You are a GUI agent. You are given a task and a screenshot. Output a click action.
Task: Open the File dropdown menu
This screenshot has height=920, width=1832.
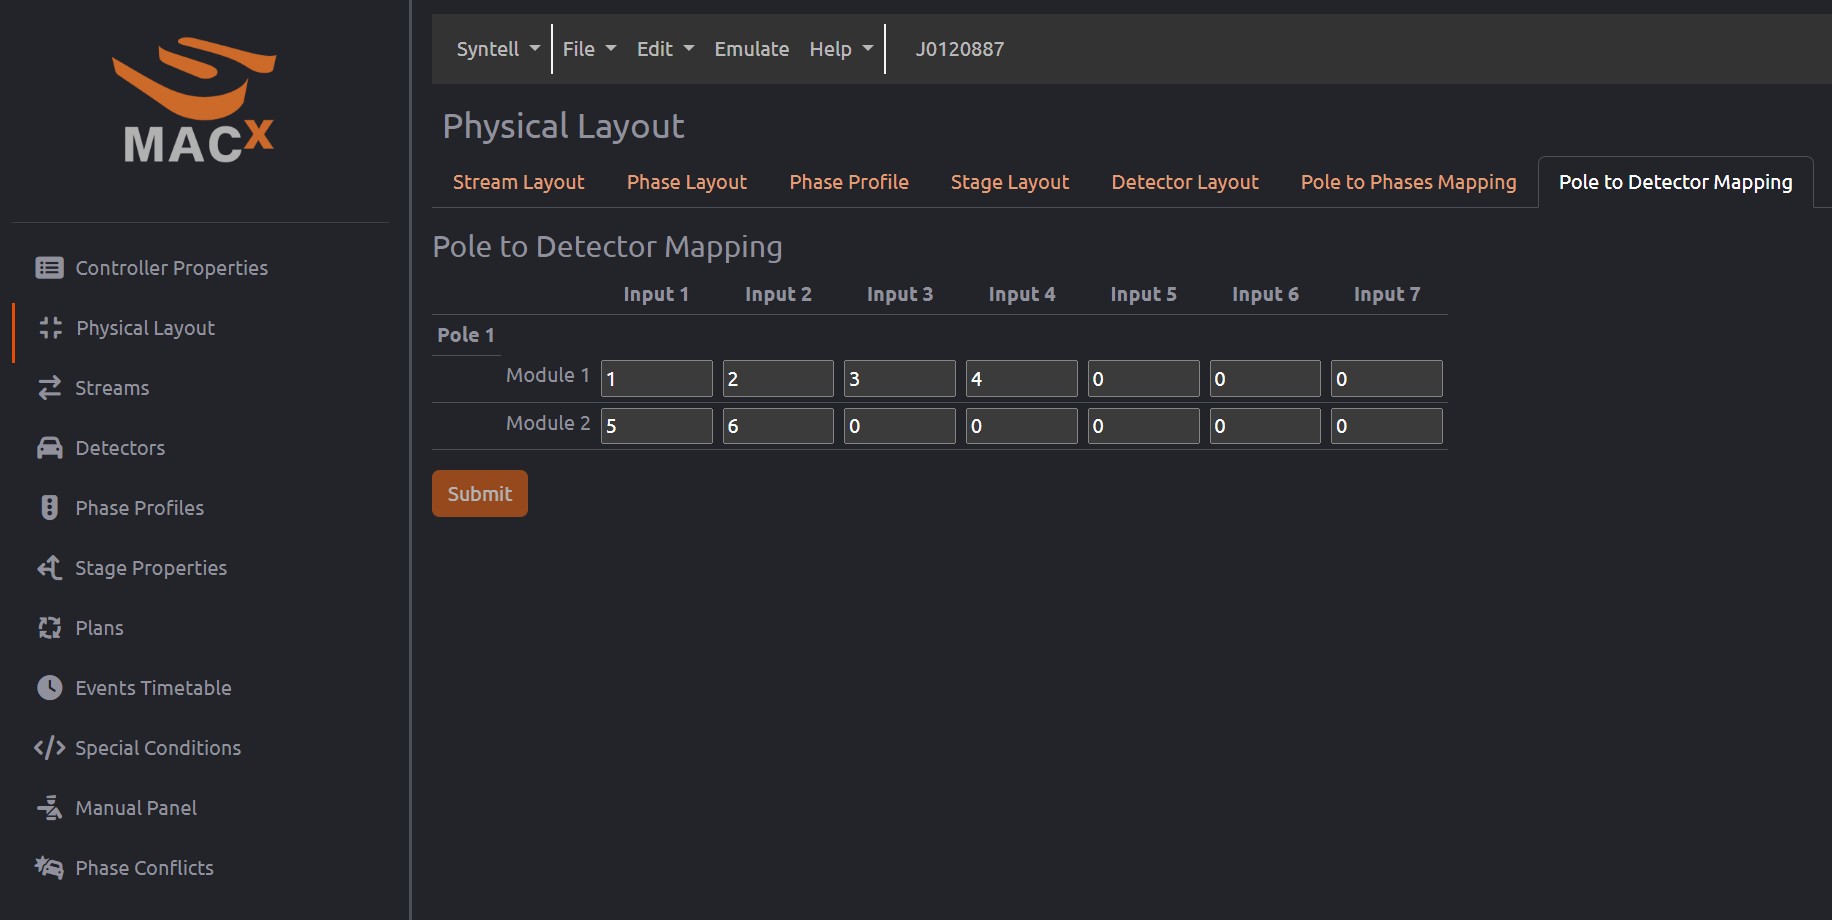(588, 49)
